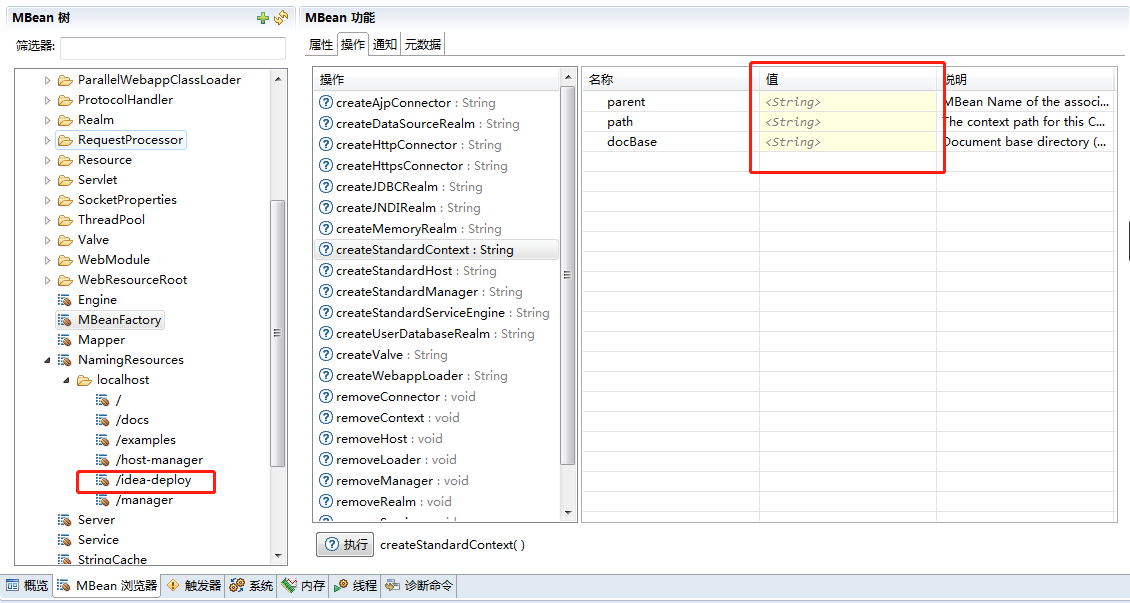Click the question mark icon beside createValve
The image size is (1130, 603).
[x=325, y=355]
